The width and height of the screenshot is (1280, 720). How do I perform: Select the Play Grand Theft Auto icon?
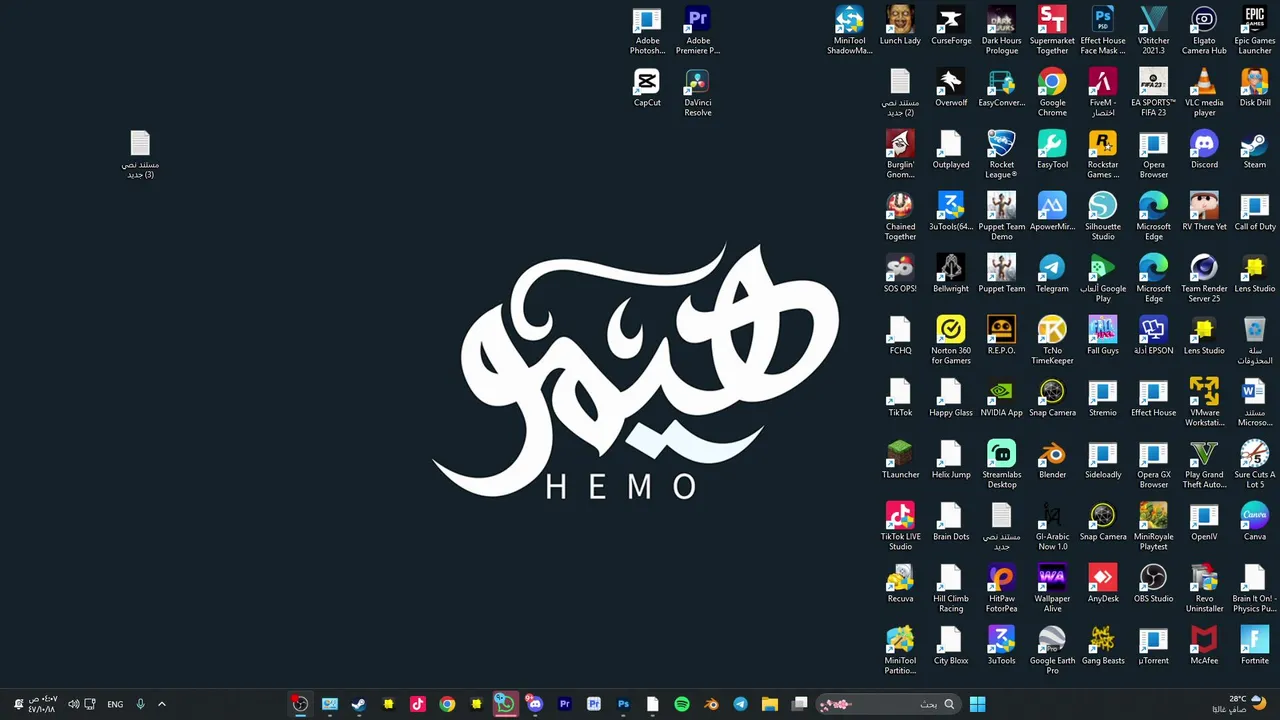(x=1204, y=465)
